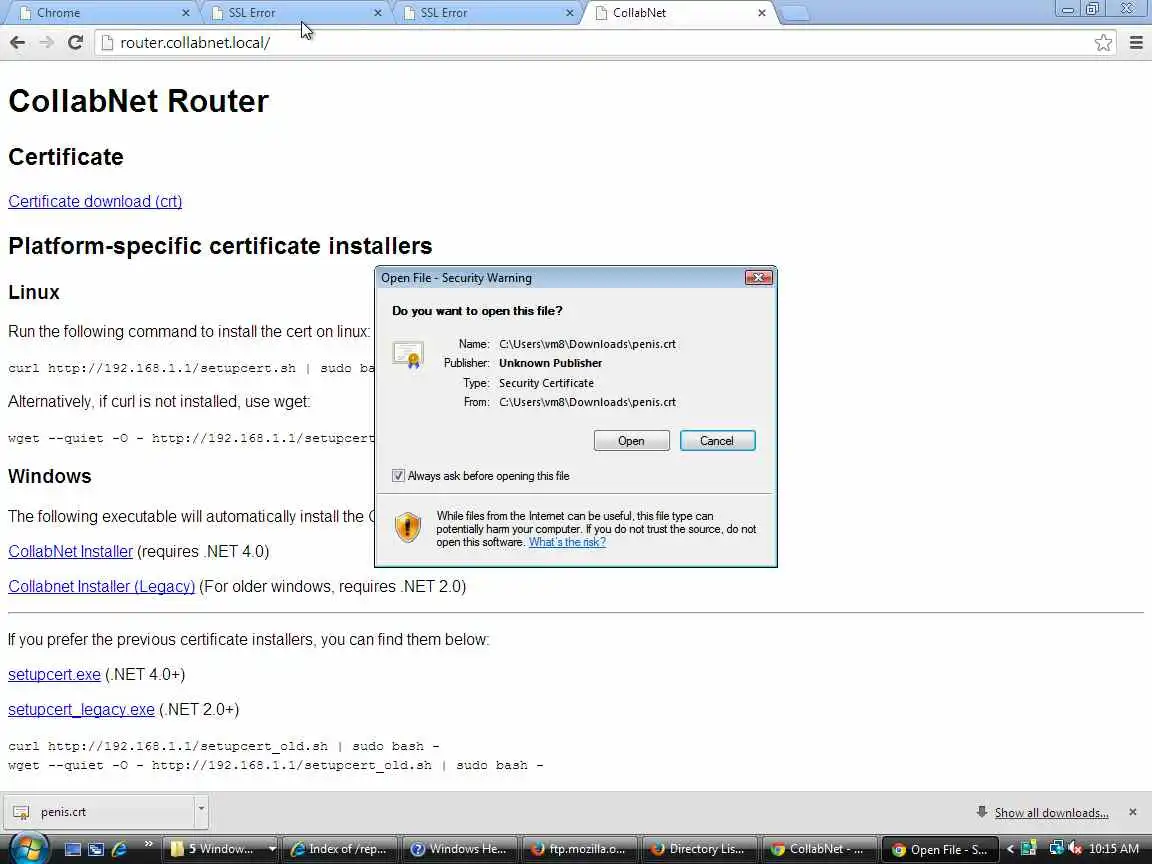Switch to Directory Listing Firefox window
This screenshot has height=864, width=1152.
699,849
